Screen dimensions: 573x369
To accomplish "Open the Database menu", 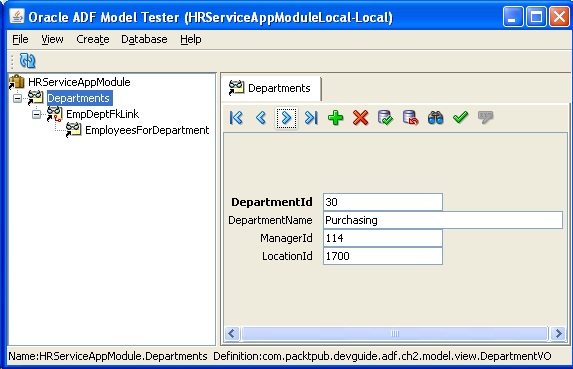I will coord(144,39).
